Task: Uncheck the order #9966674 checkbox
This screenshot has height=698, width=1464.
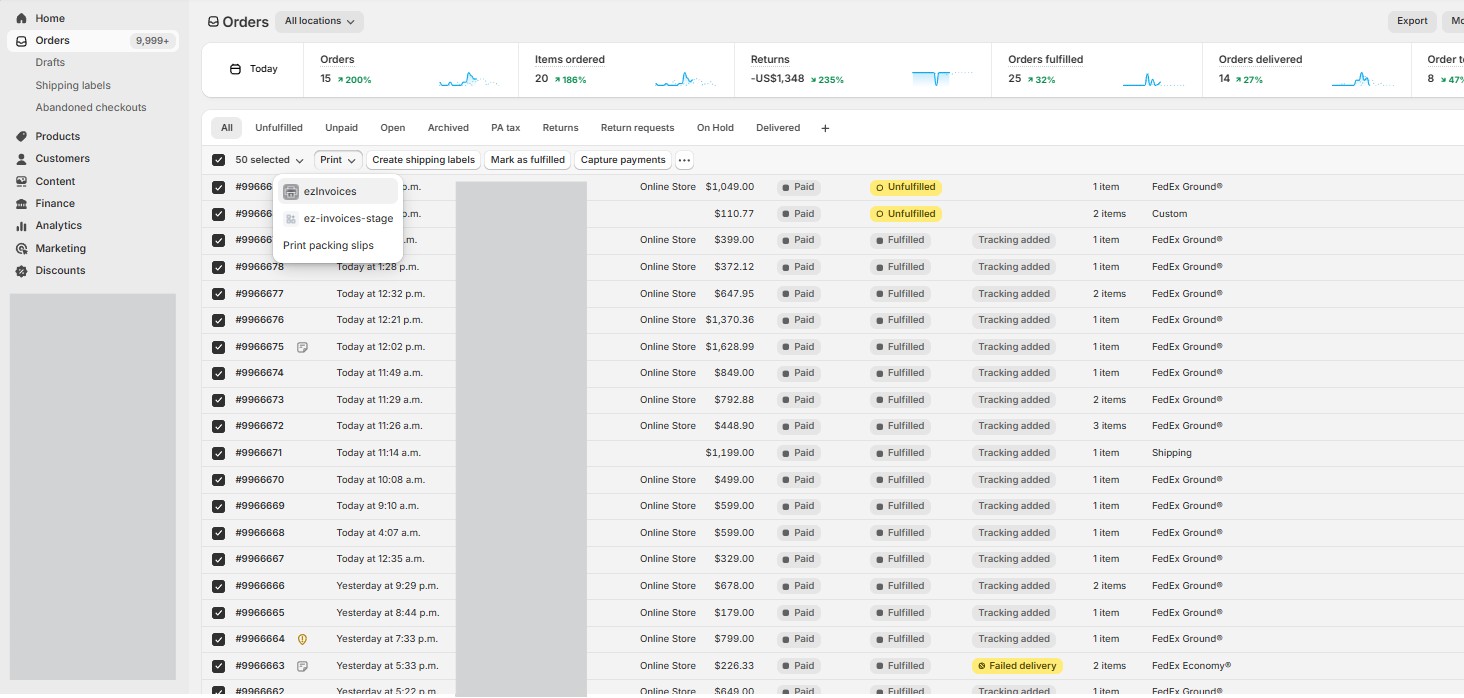Action: (218, 373)
